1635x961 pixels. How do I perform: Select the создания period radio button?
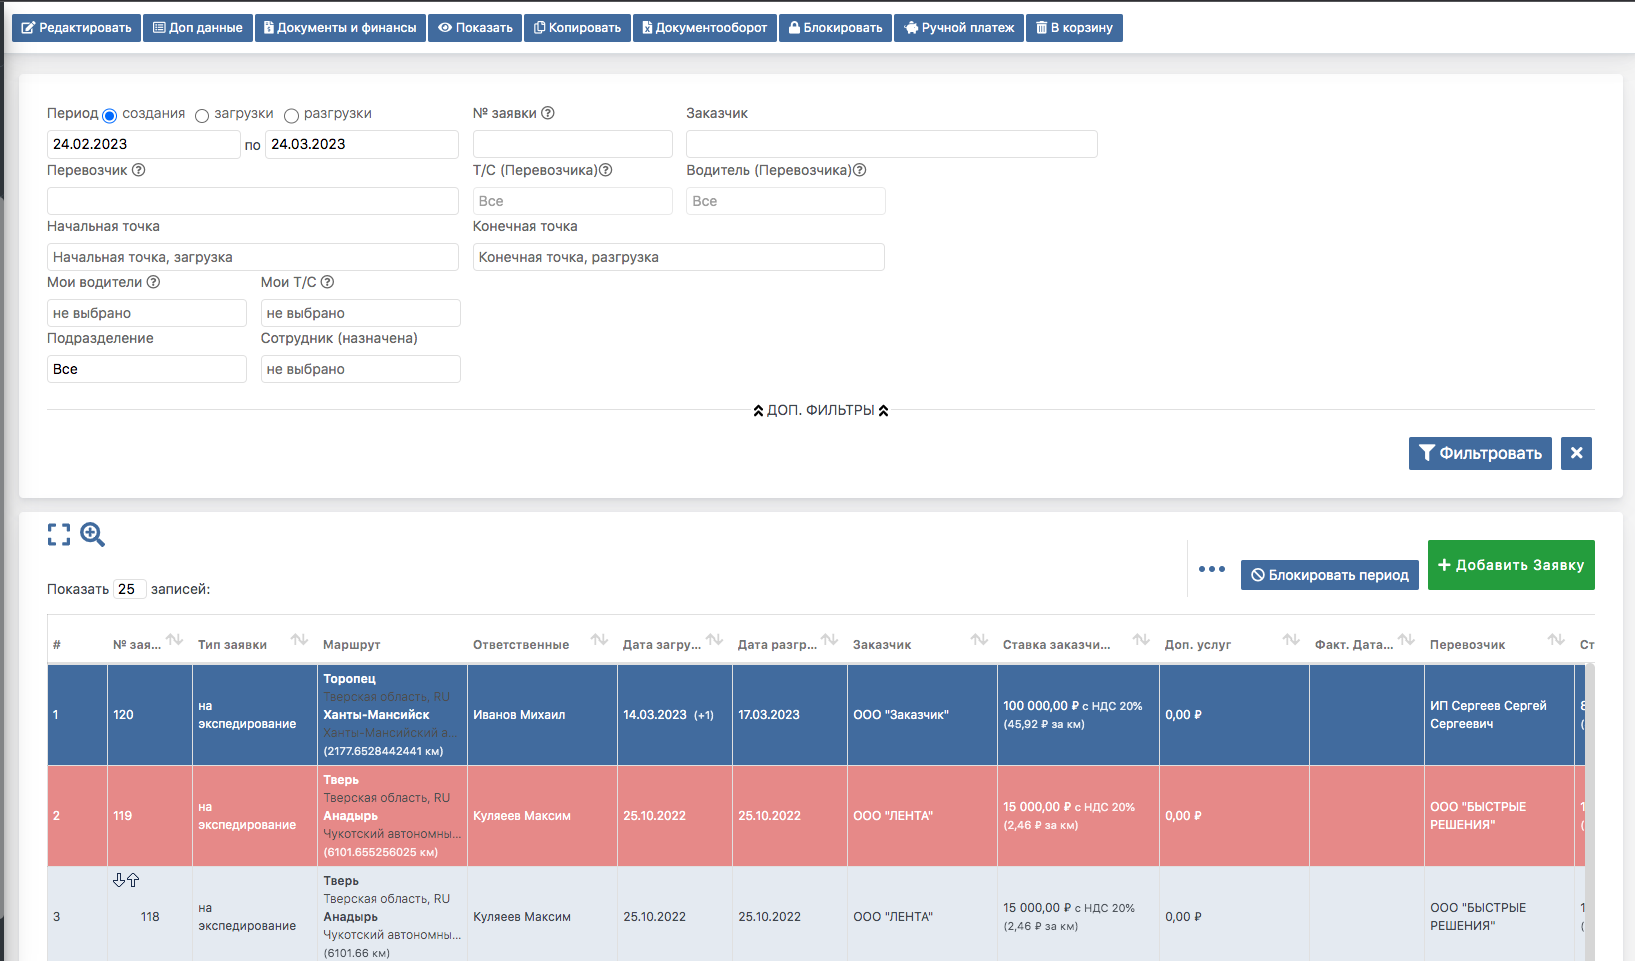coord(110,115)
